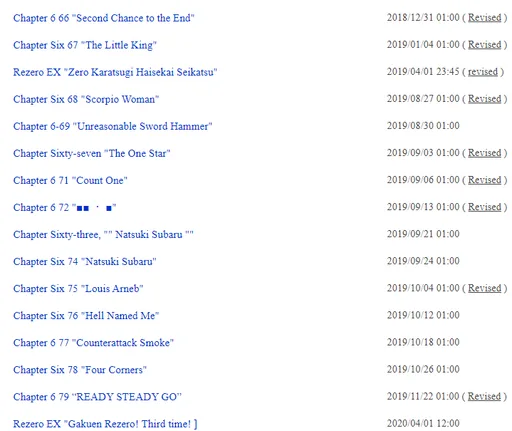The height and width of the screenshot is (431, 512).
Task: Open Chapter 6 79 "READY STEADY GO"
Action: 97,397
